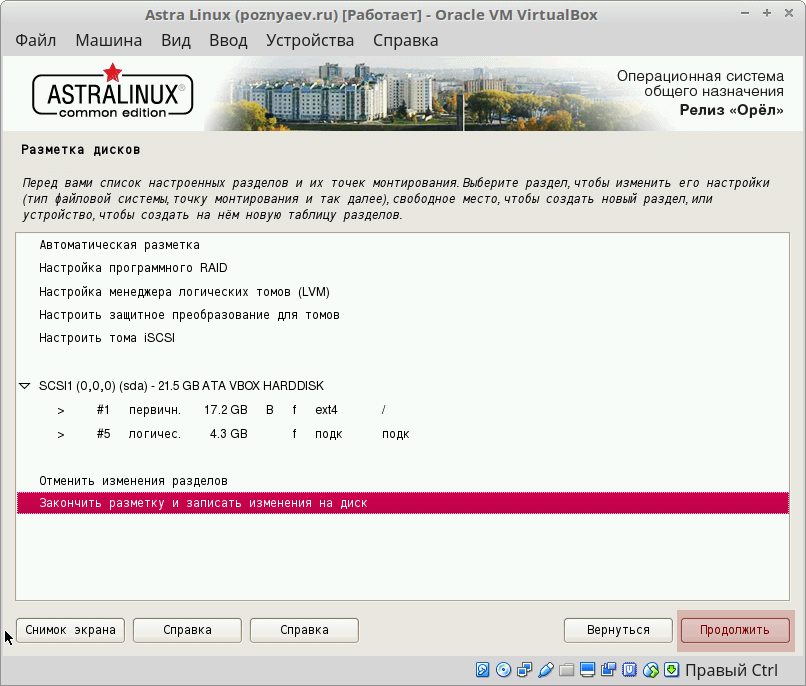This screenshot has width=806, height=686.
Task: Click the Снимок экрана button
Action: pos(70,630)
